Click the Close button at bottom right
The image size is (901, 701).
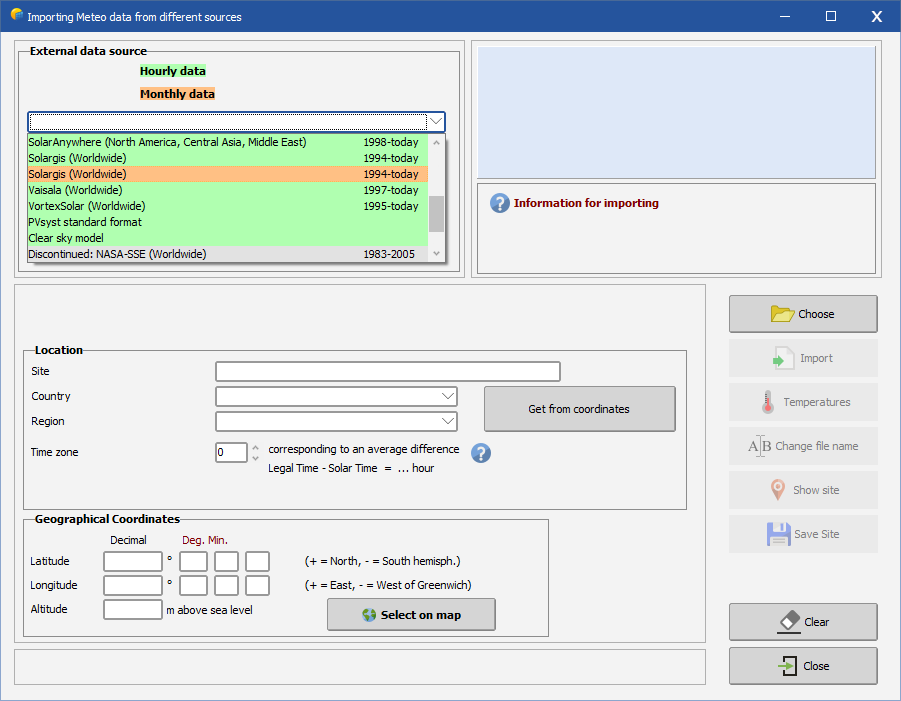(x=803, y=666)
